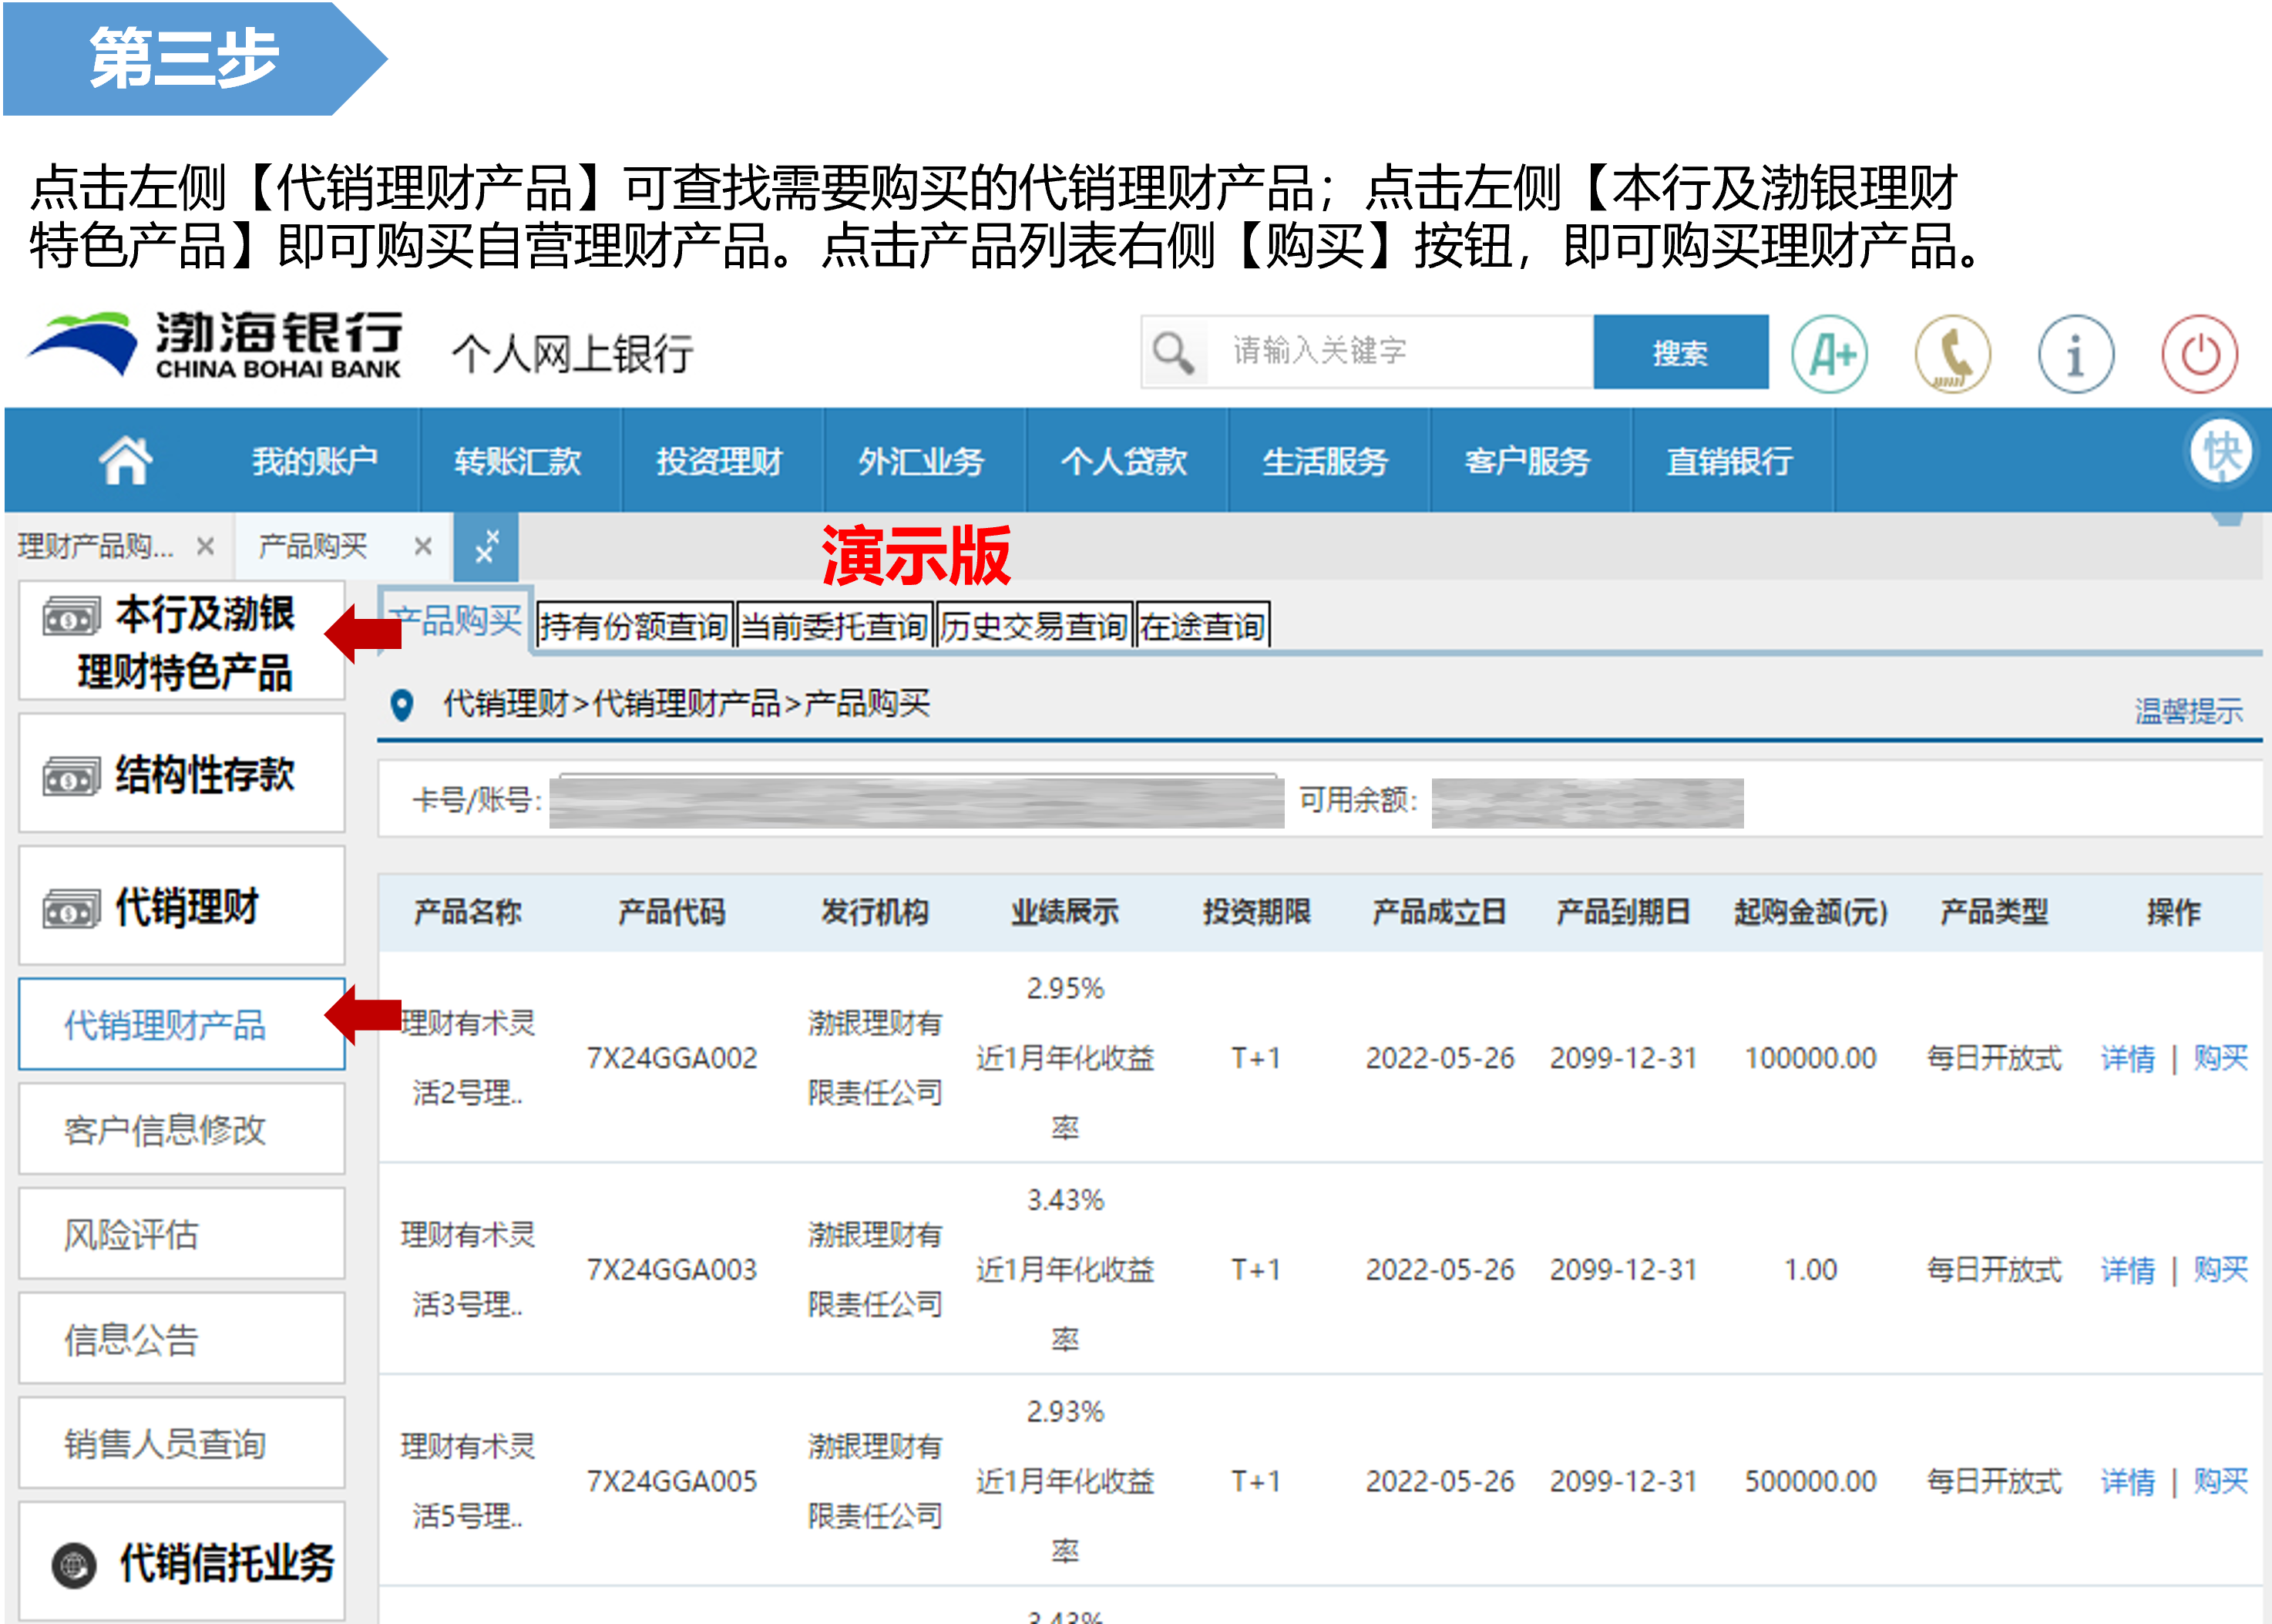Select 风险评估 in sidebar

coord(182,1235)
